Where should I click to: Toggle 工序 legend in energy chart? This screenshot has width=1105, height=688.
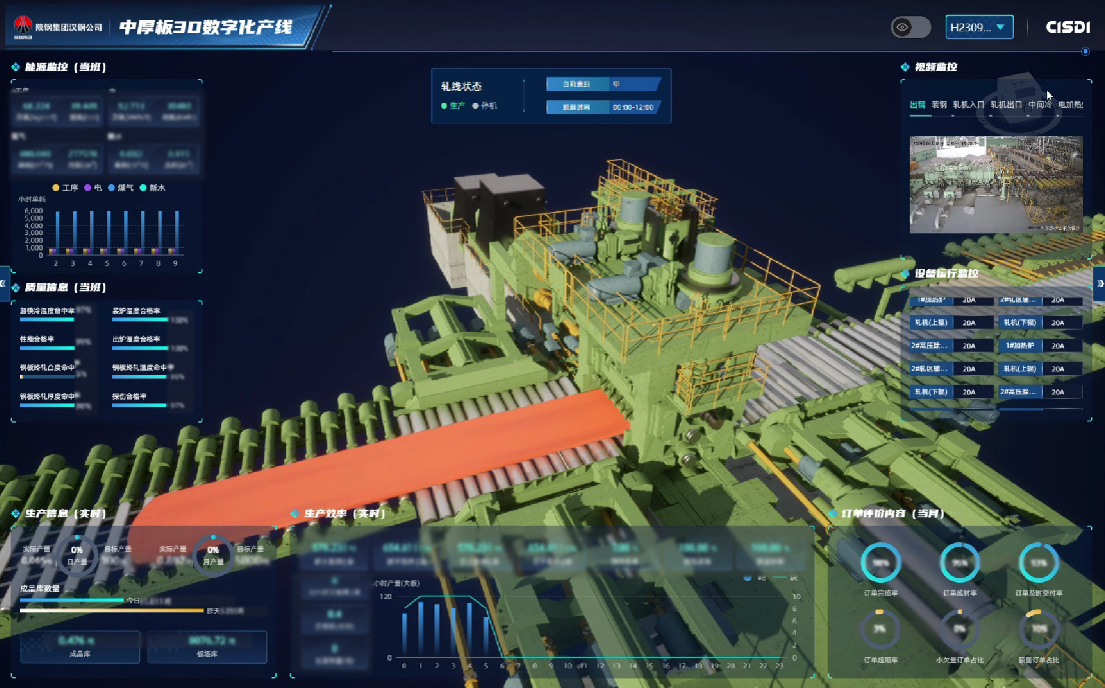pos(64,187)
